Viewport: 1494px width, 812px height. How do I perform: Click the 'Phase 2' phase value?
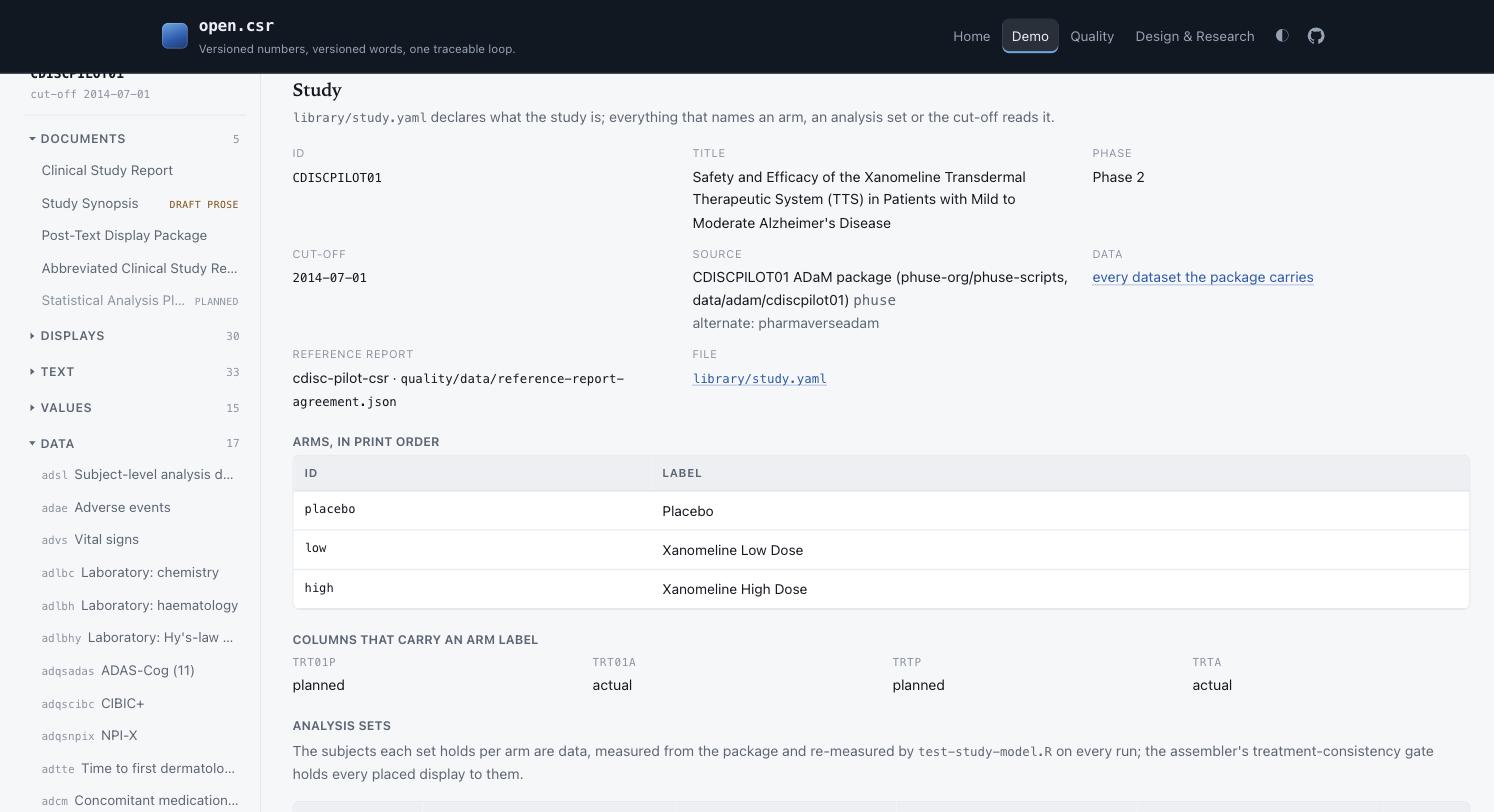coord(1118,177)
